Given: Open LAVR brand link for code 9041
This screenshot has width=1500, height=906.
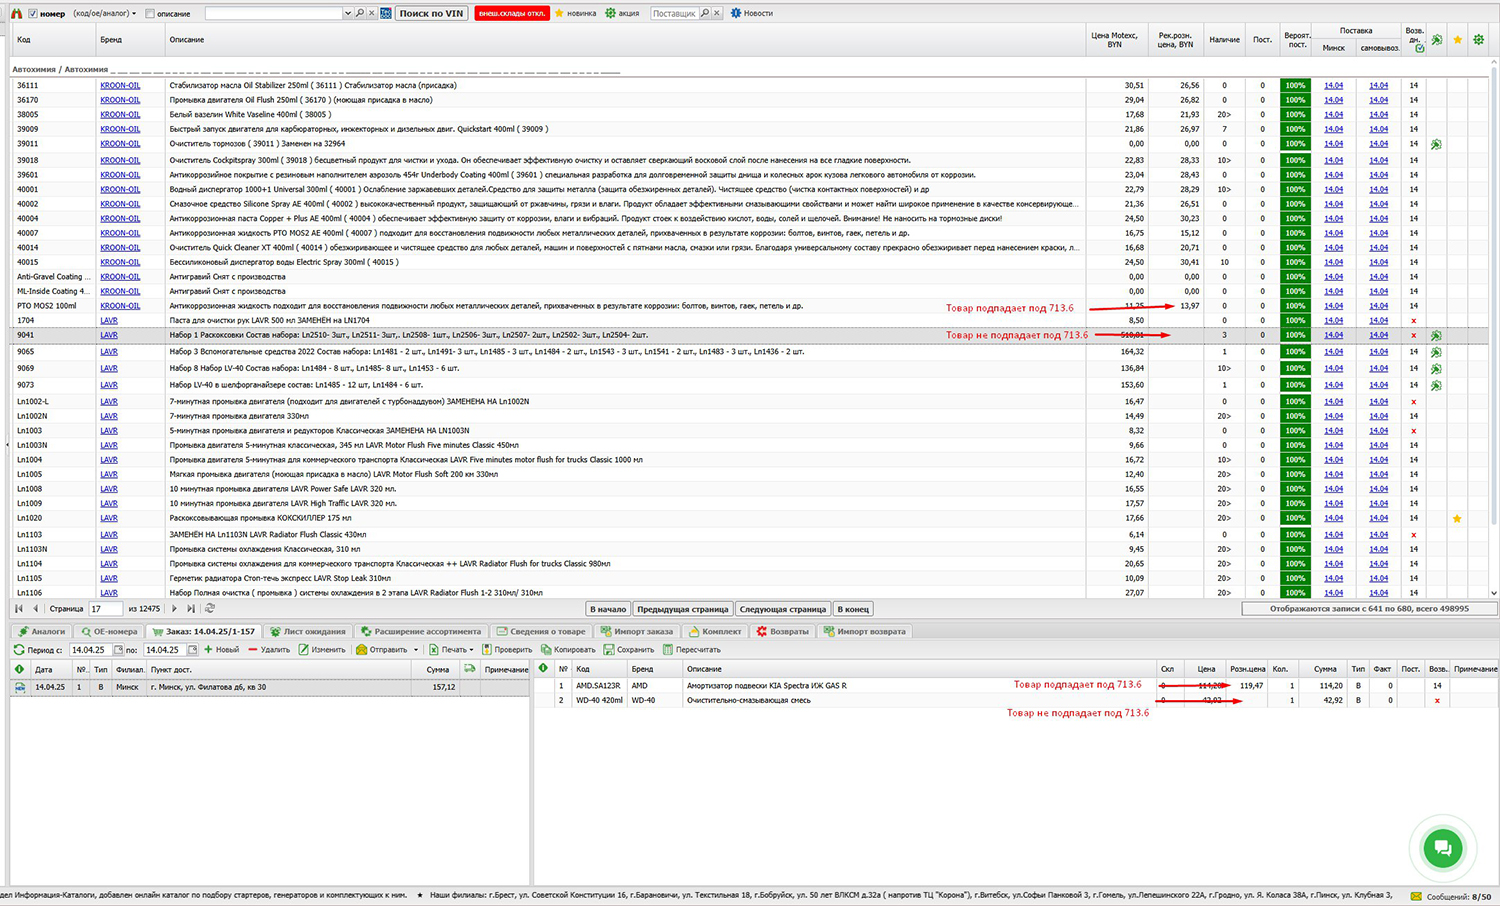Looking at the screenshot, I should point(109,335).
